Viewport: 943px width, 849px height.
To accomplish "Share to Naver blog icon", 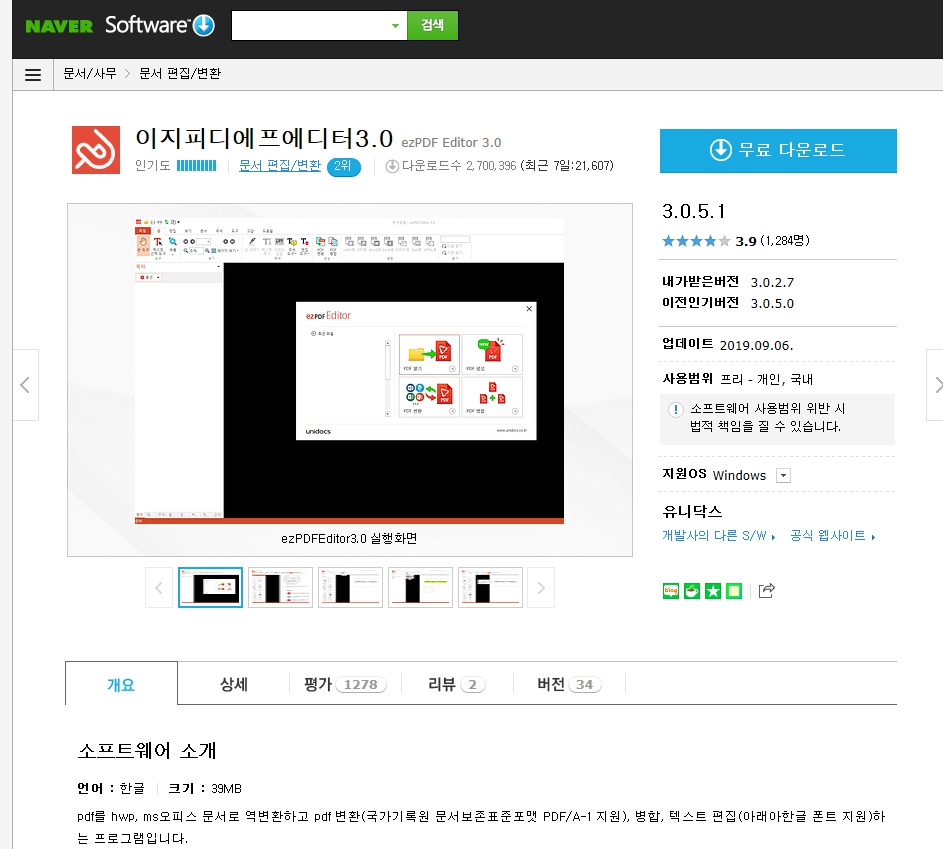I will pos(671,591).
